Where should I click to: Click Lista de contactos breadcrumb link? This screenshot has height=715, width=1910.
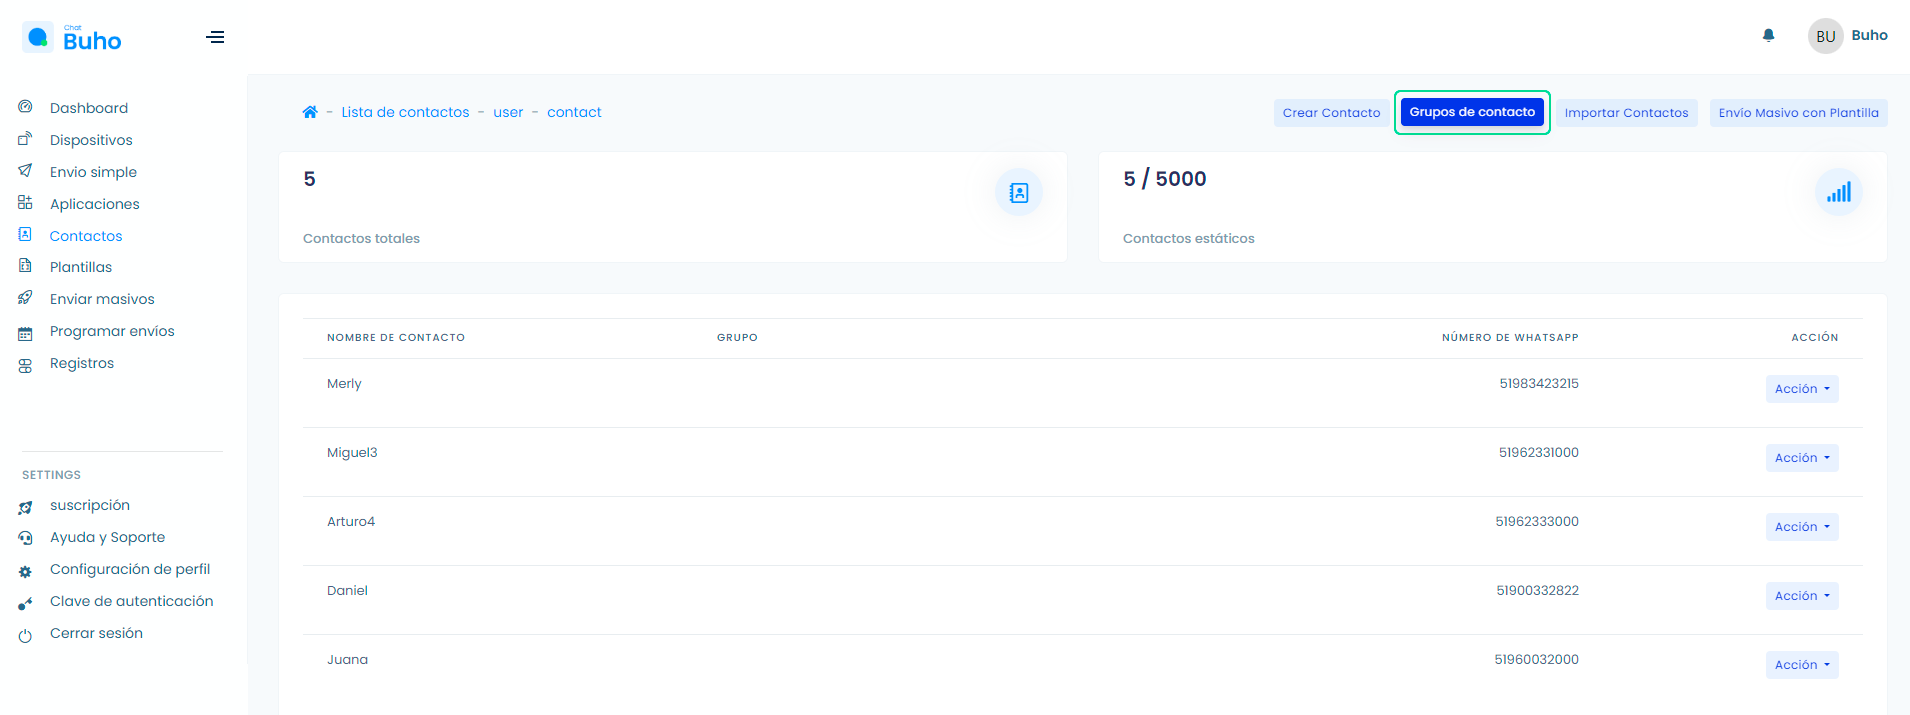point(405,112)
